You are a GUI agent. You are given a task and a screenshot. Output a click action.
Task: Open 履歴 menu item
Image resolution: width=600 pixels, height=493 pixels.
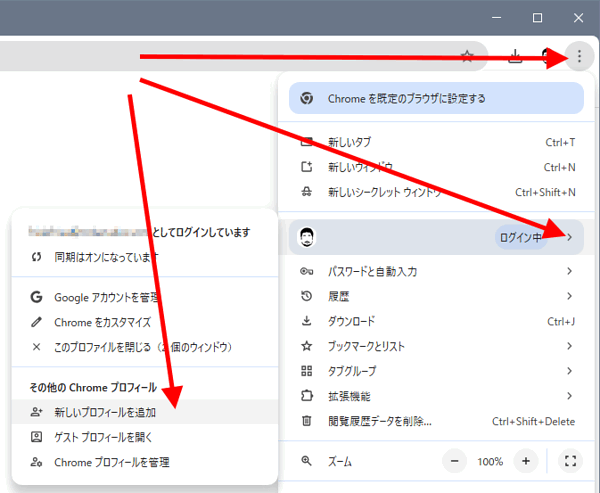tap(436, 296)
